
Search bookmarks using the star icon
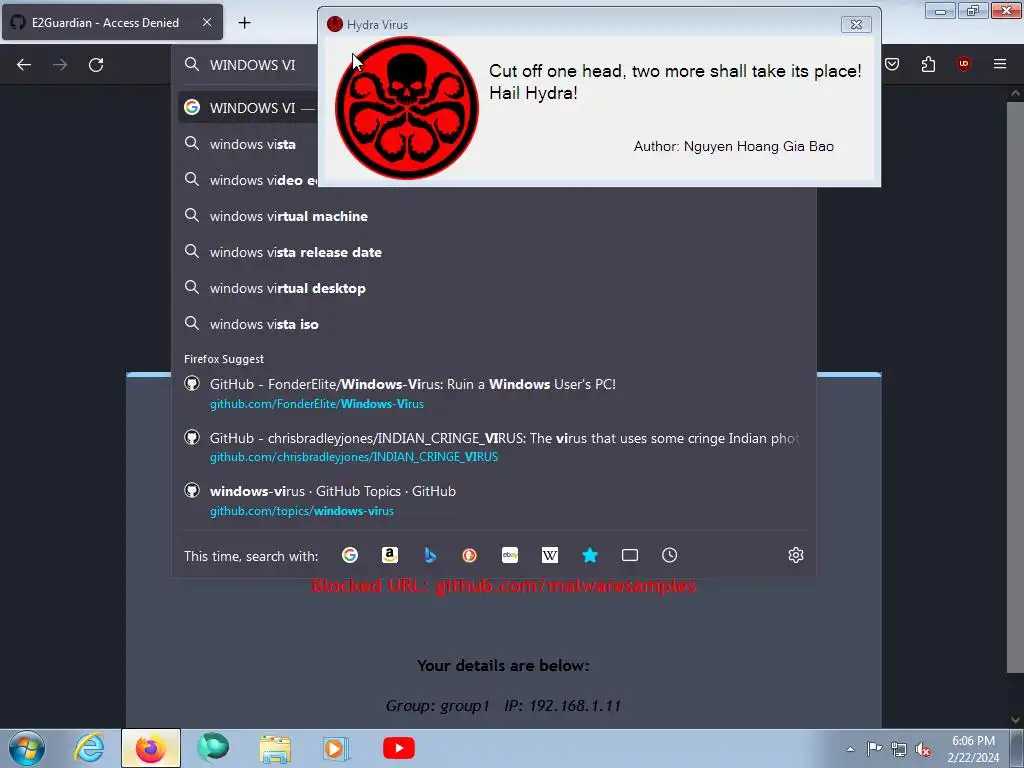click(x=590, y=555)
